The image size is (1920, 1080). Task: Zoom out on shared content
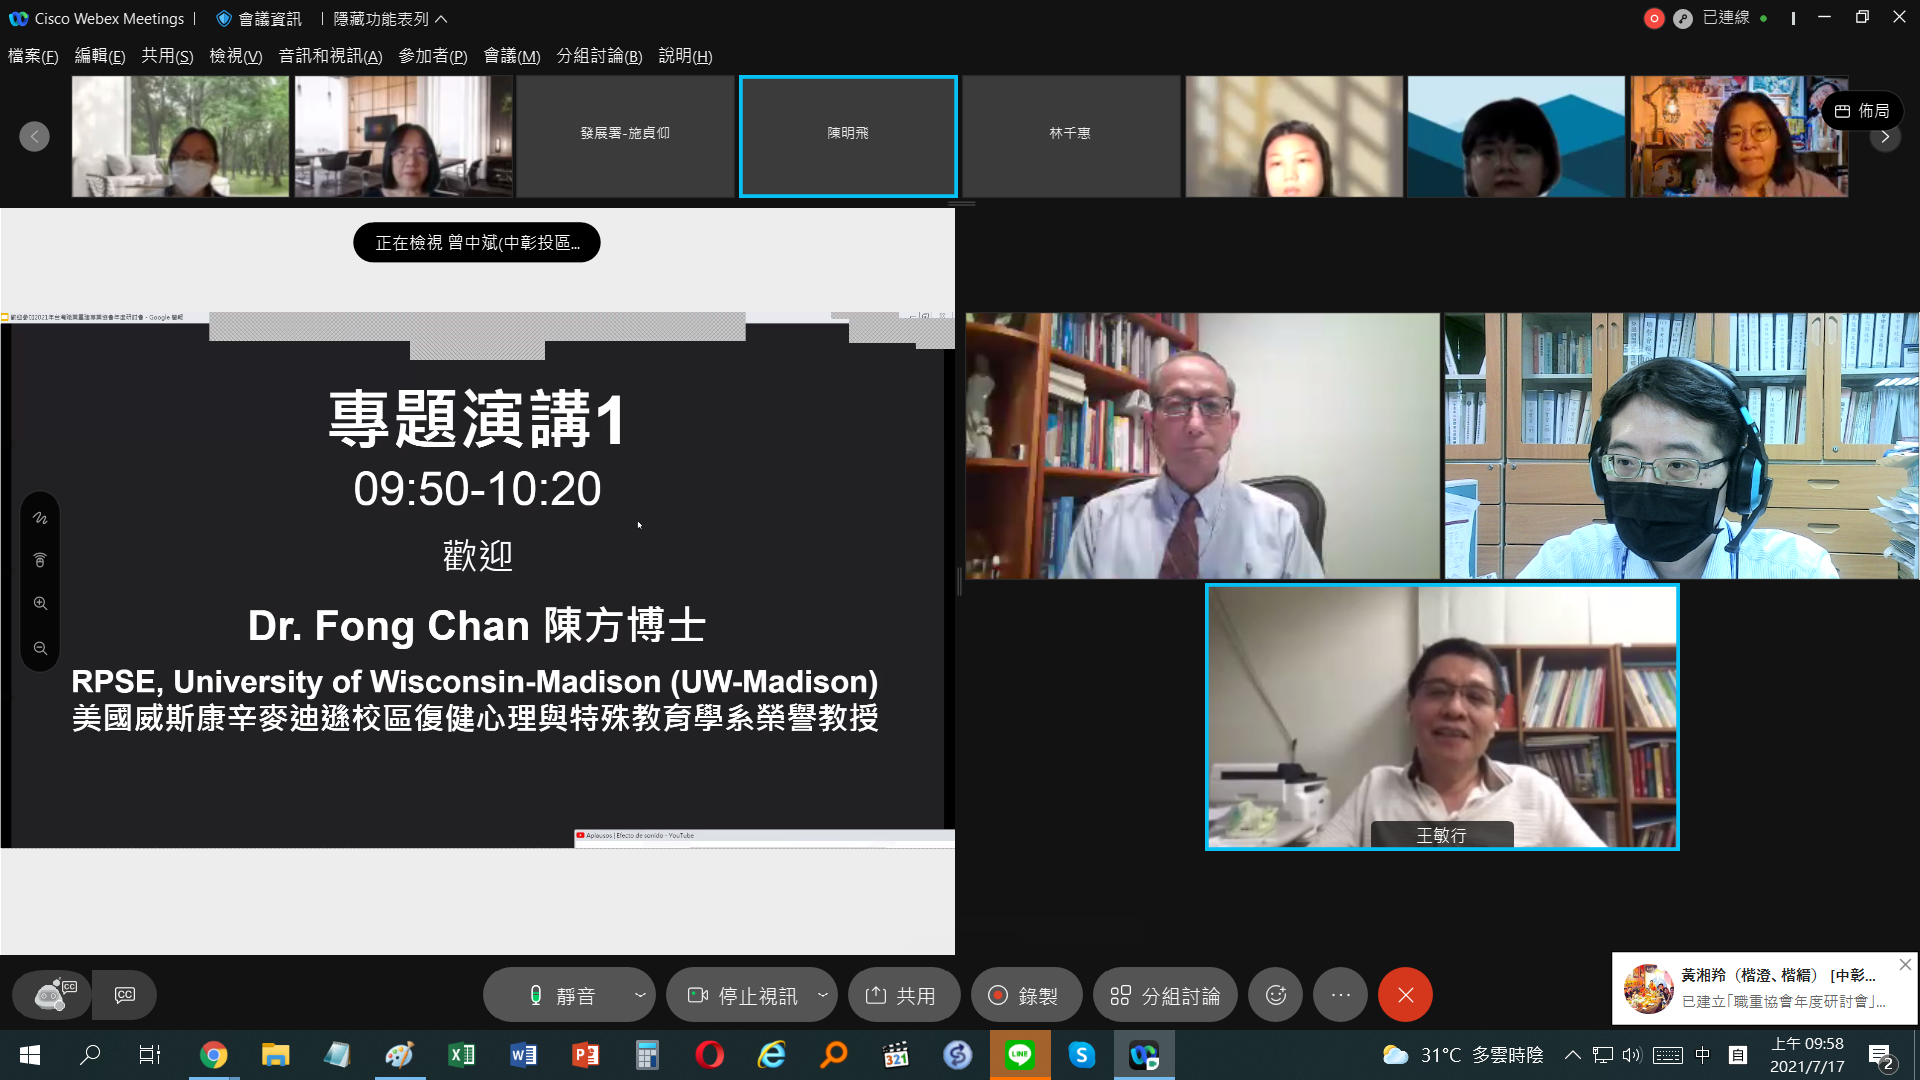tap(40, 648)
